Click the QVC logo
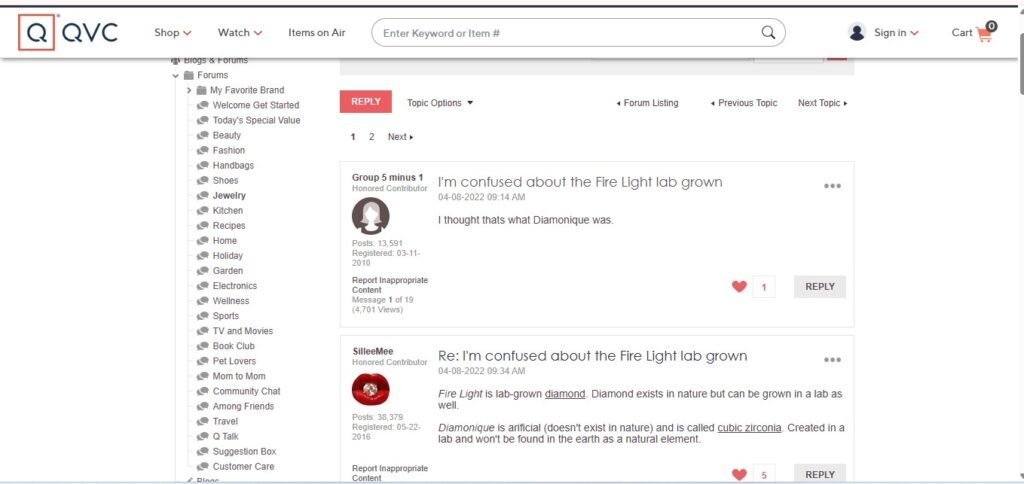The height and width of the screenshot is (484, 1024). [x=68, y=32]
